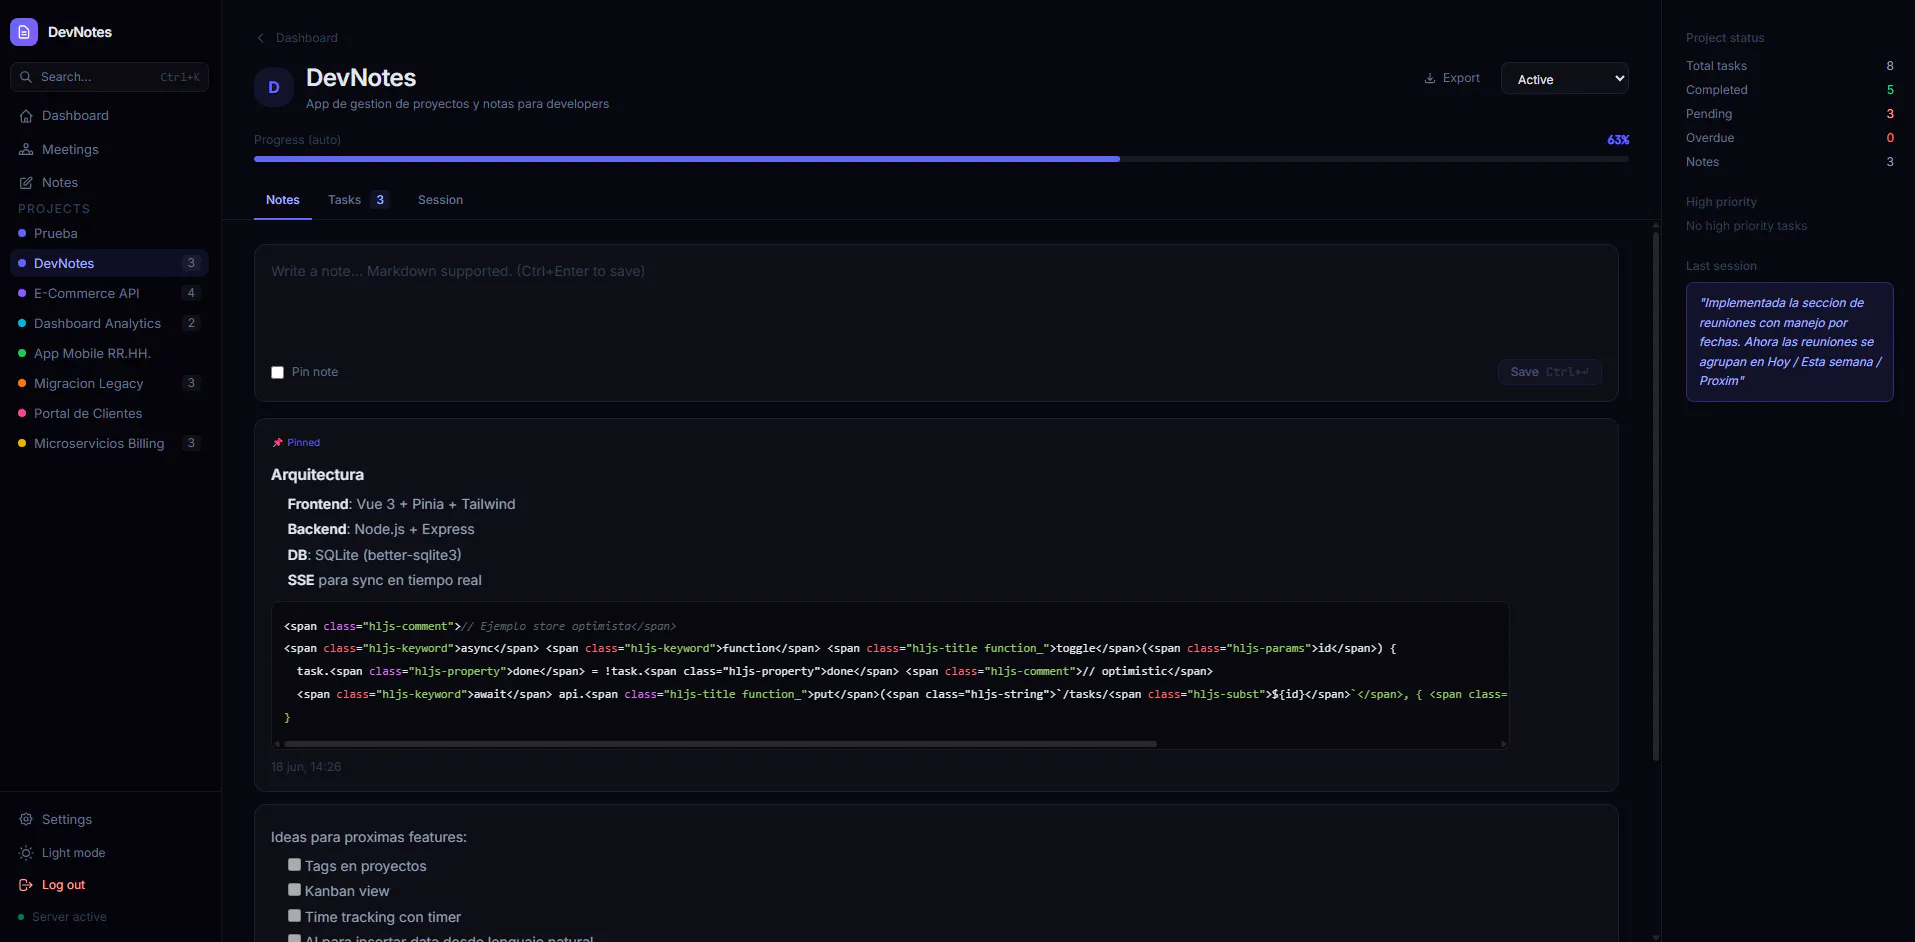Click the green dot beside App Mobile RR.HH.
This screenshot has height=942, width=1915.
(22, 353)
